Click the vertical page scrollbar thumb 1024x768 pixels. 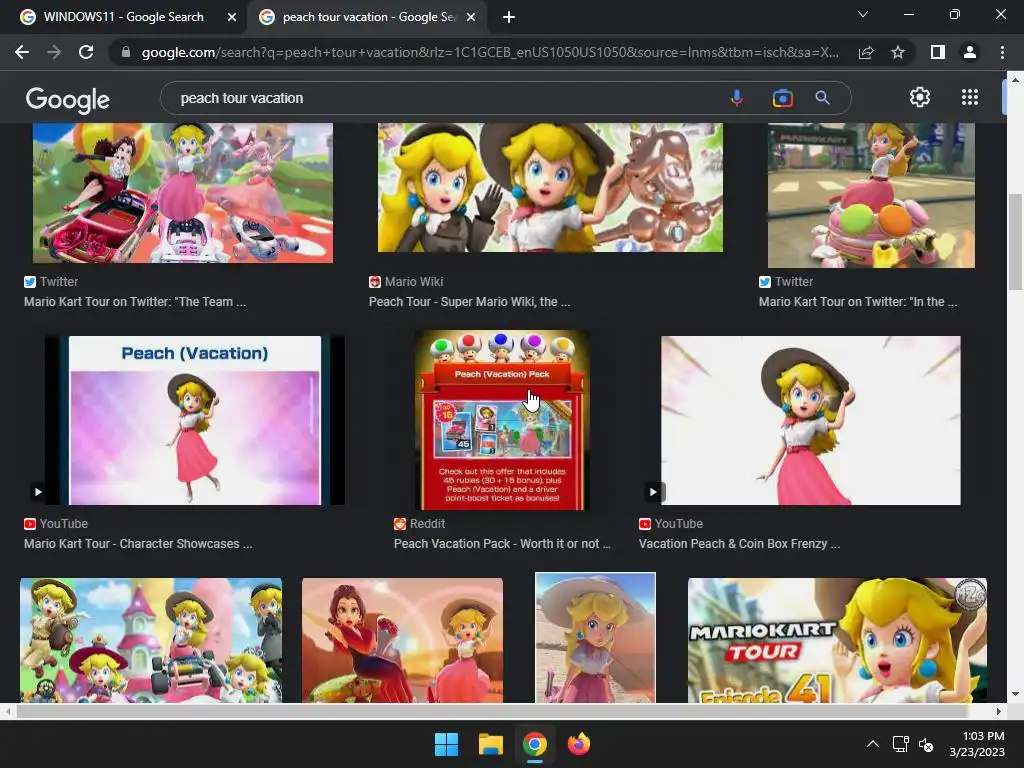click(x=1015, y=242)
